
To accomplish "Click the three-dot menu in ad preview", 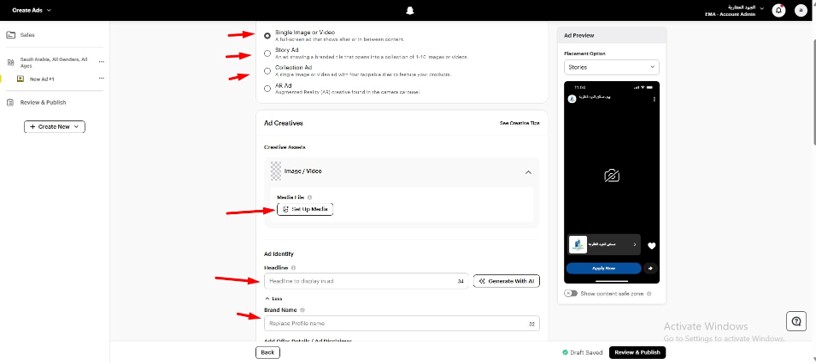I will pyautogui.click(x=654, y=99).
